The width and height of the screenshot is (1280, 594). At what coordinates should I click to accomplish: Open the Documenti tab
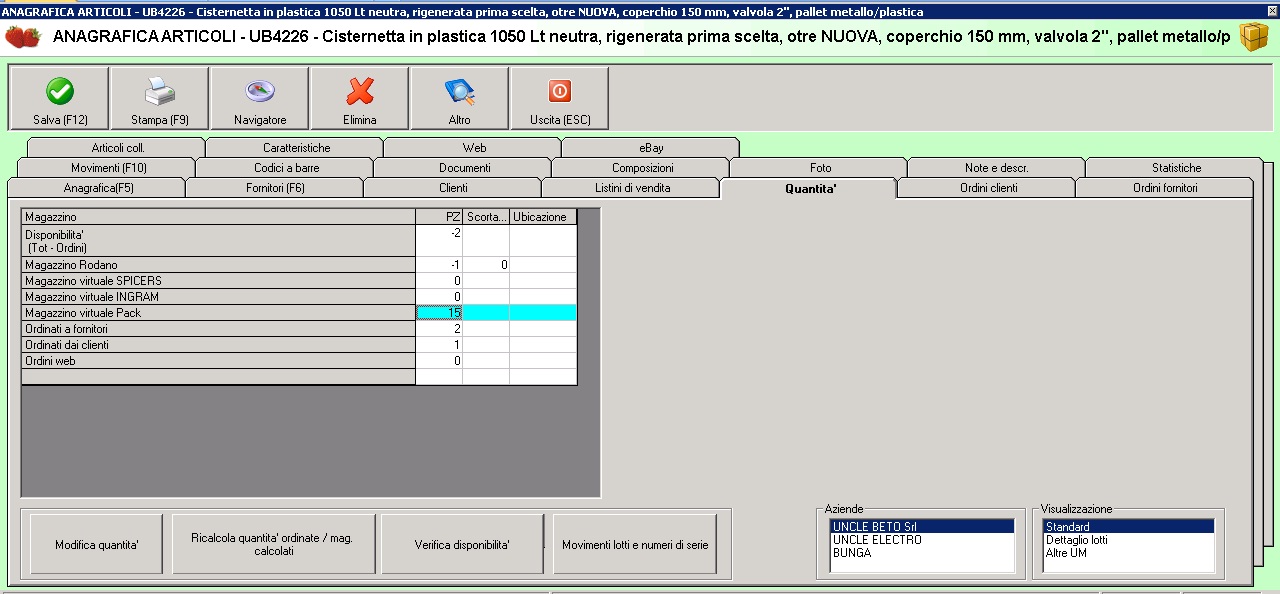(464, 168)
